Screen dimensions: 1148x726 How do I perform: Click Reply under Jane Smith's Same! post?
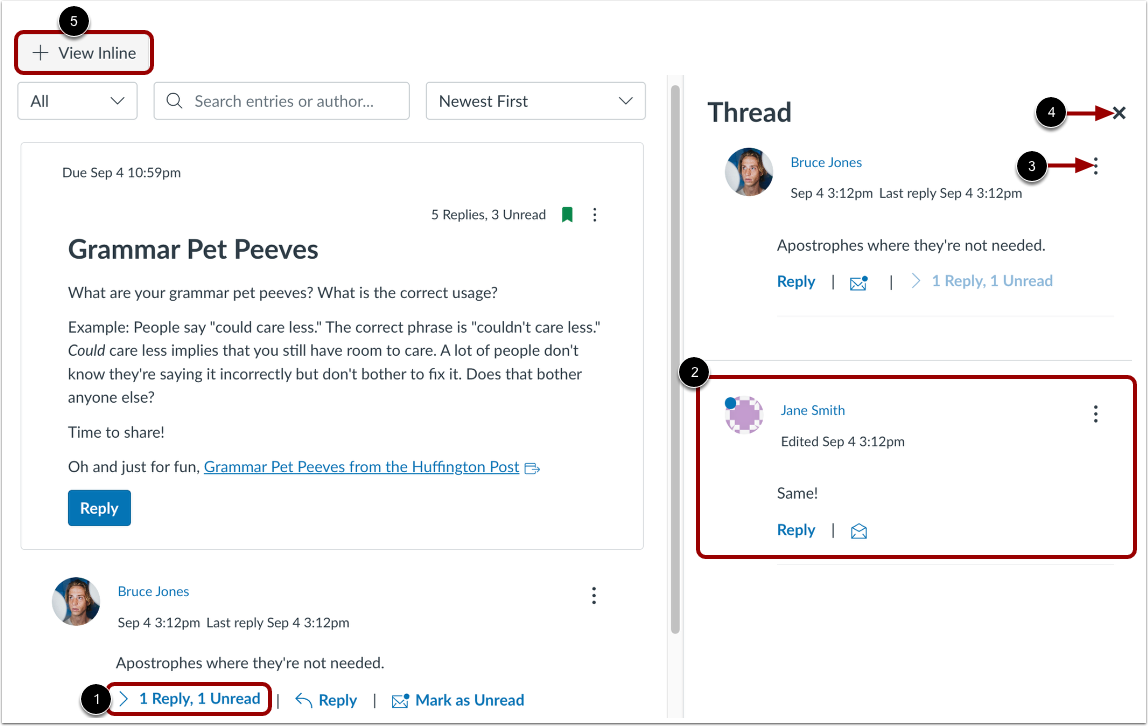coord(796,530)
